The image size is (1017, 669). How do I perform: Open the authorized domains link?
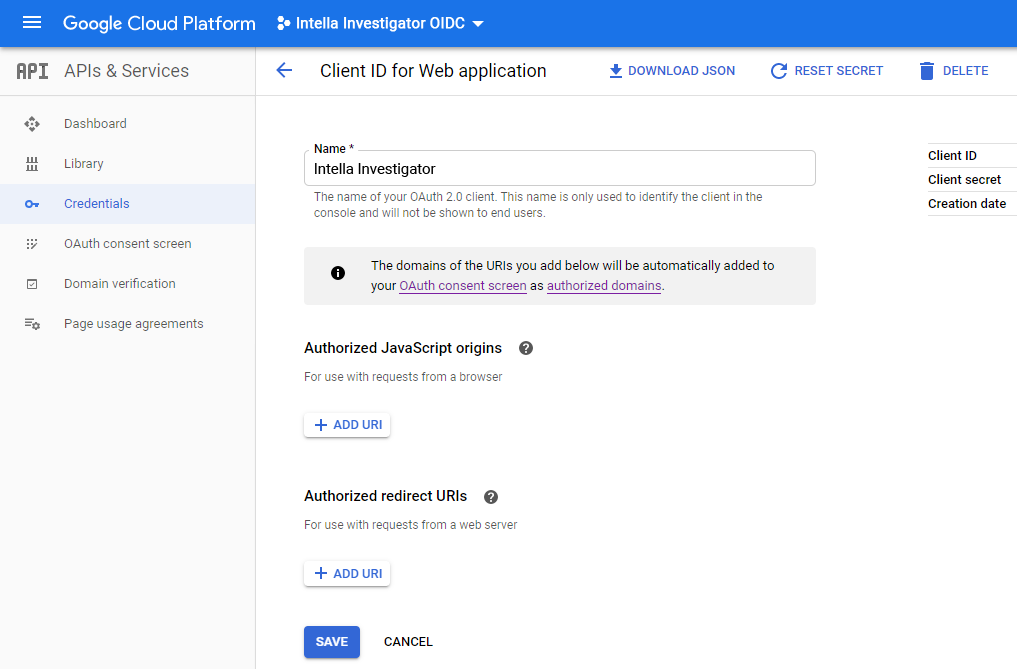point(604,285)
